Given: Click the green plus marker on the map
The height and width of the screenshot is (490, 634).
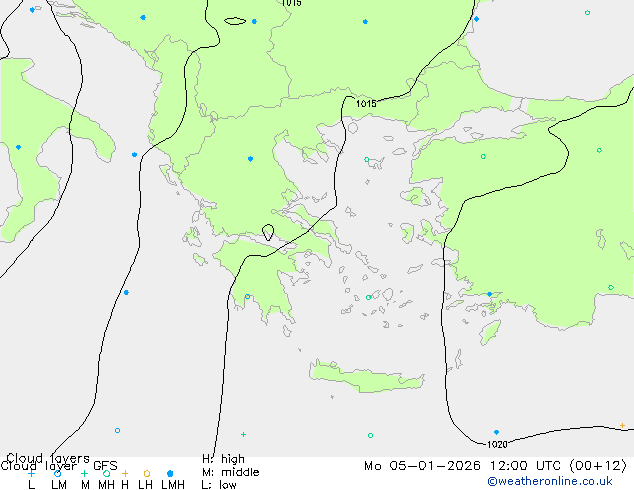Looking at the screenshot, I should tap(243, 434).
